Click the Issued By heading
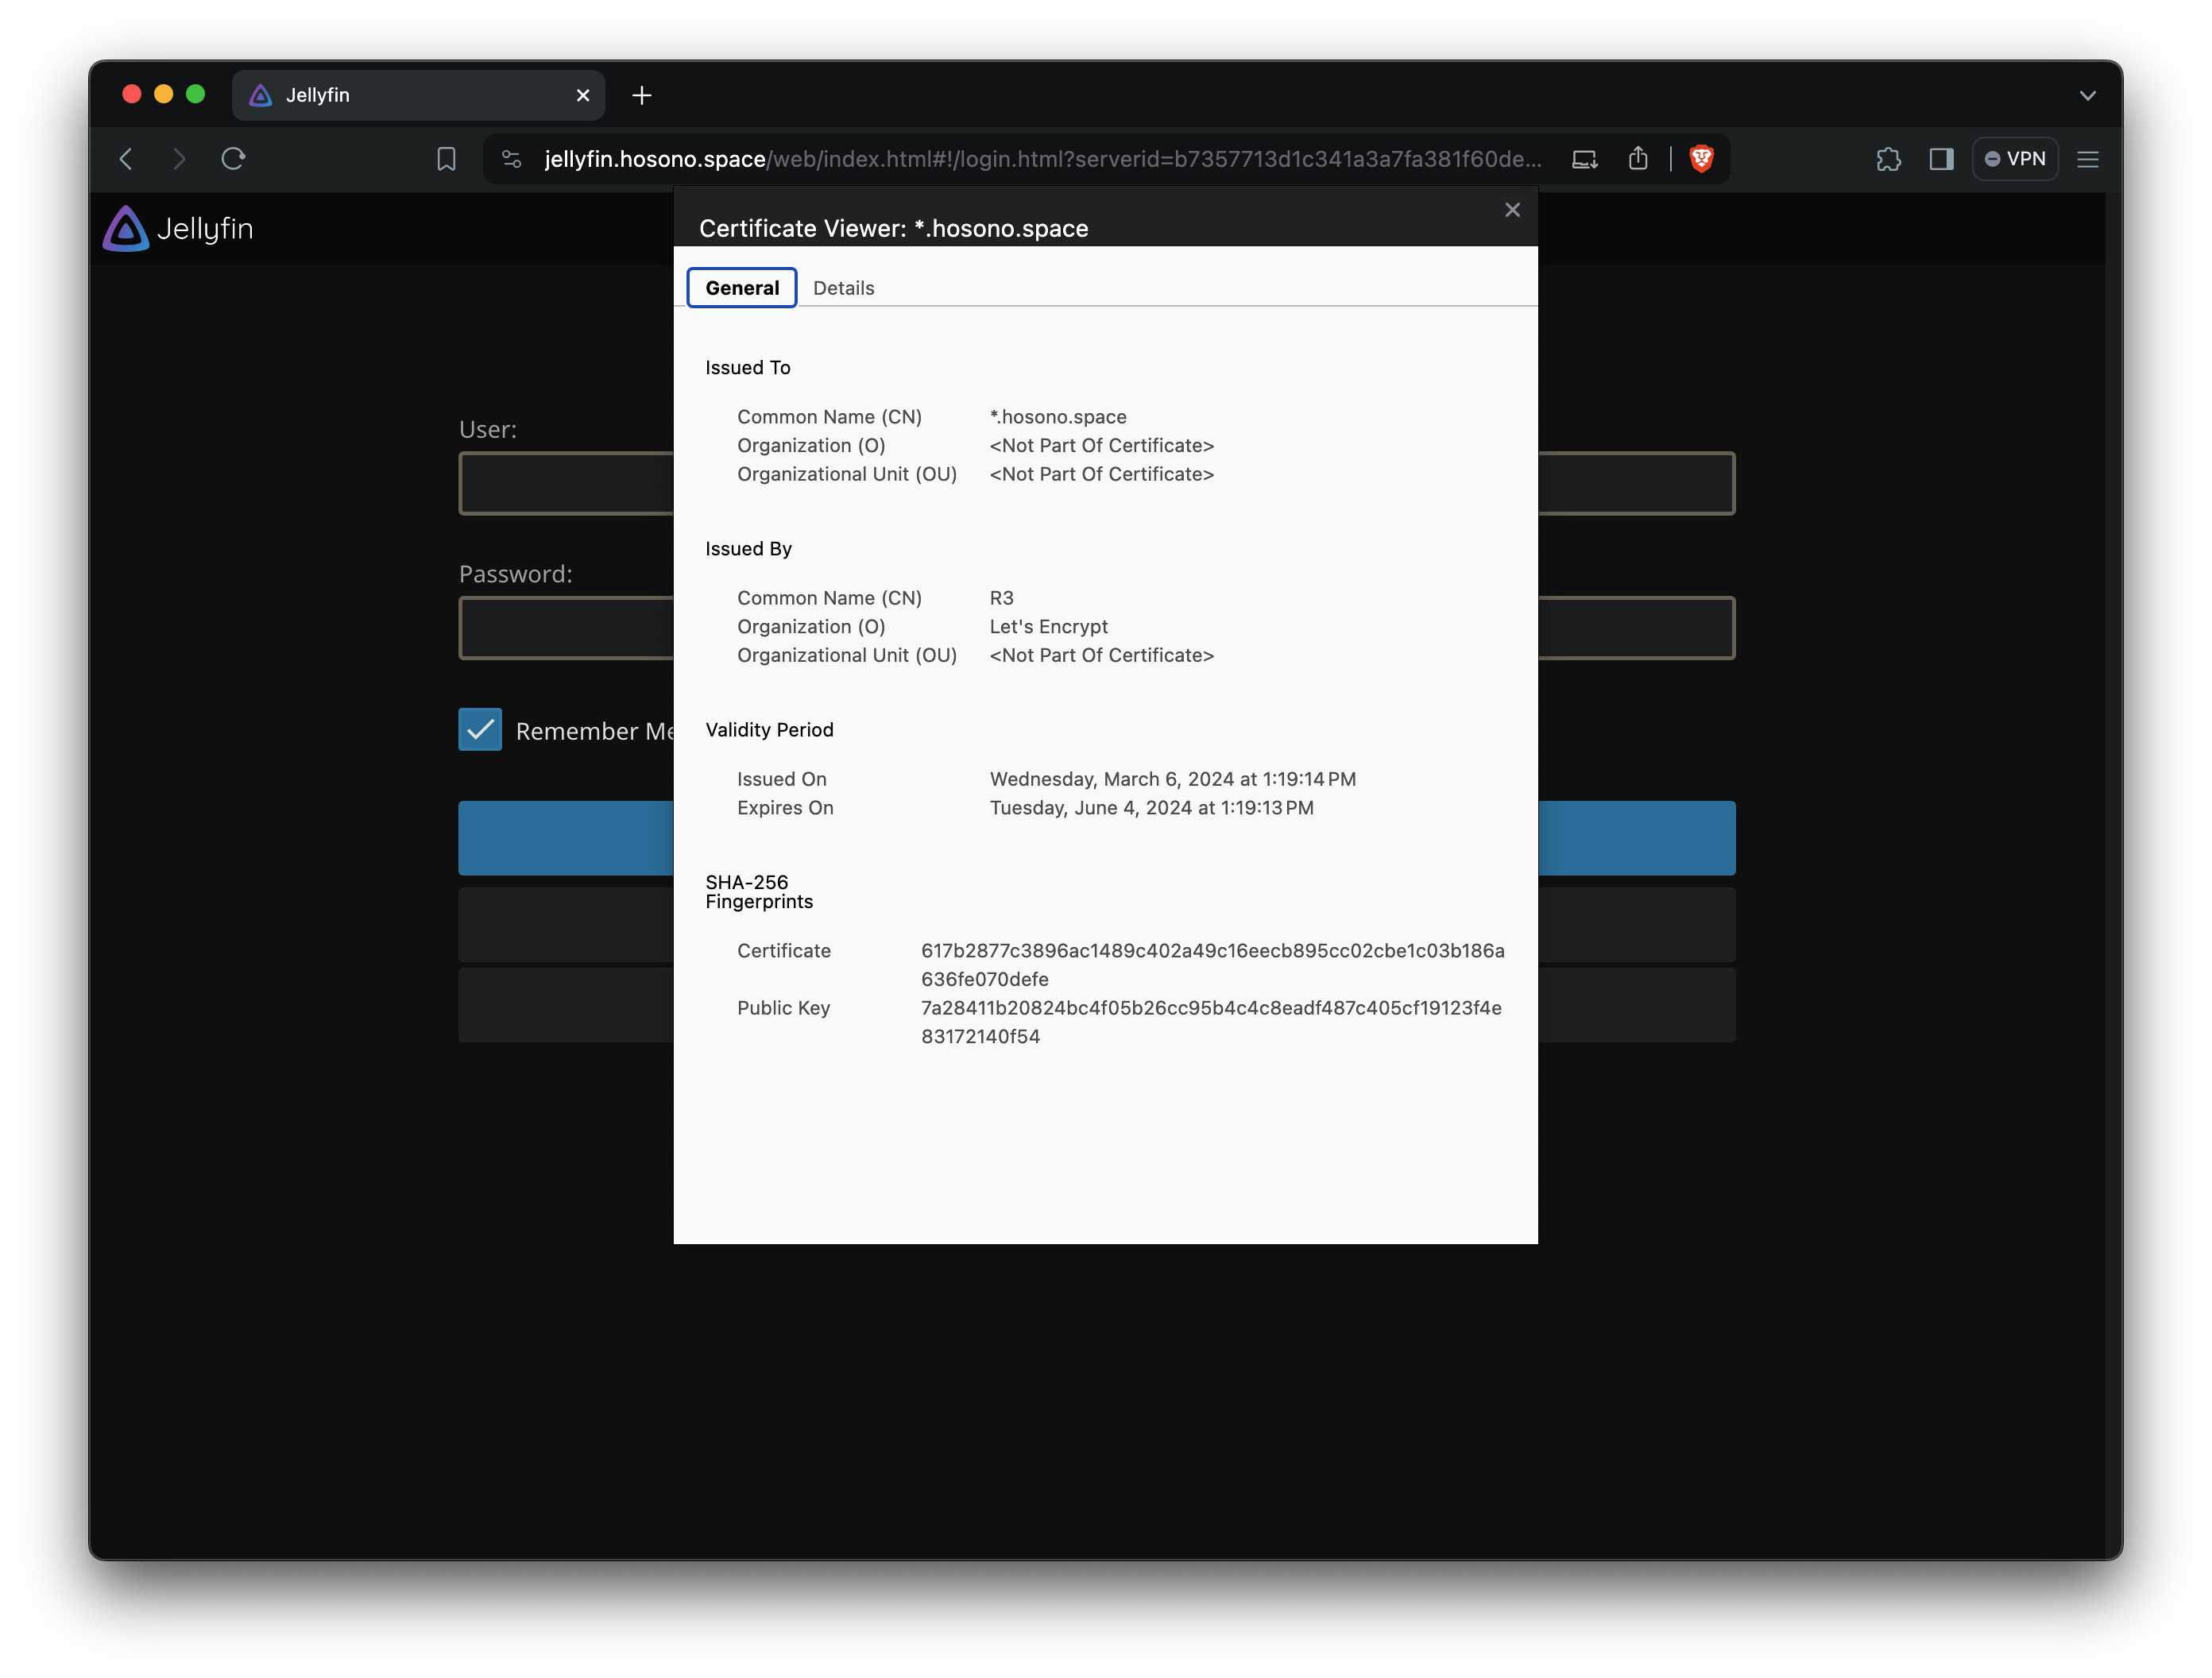The width and height of the screenshot is (2212, 1678). (x=748, y=549)
